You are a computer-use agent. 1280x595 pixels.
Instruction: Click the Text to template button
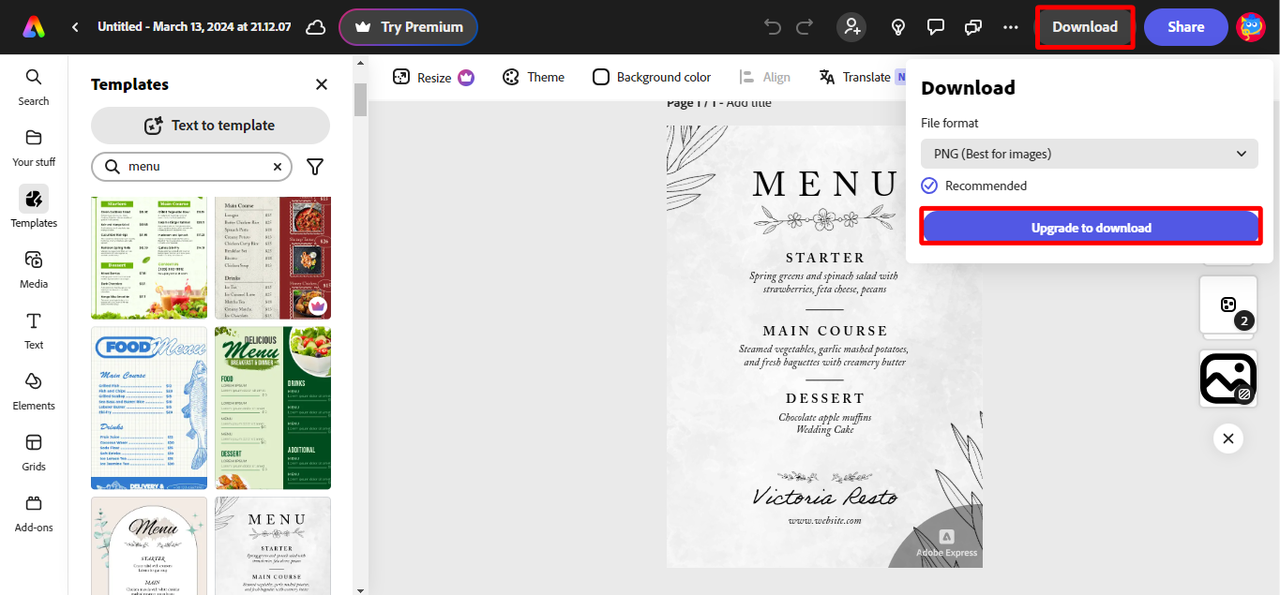(x=210, y=125)
